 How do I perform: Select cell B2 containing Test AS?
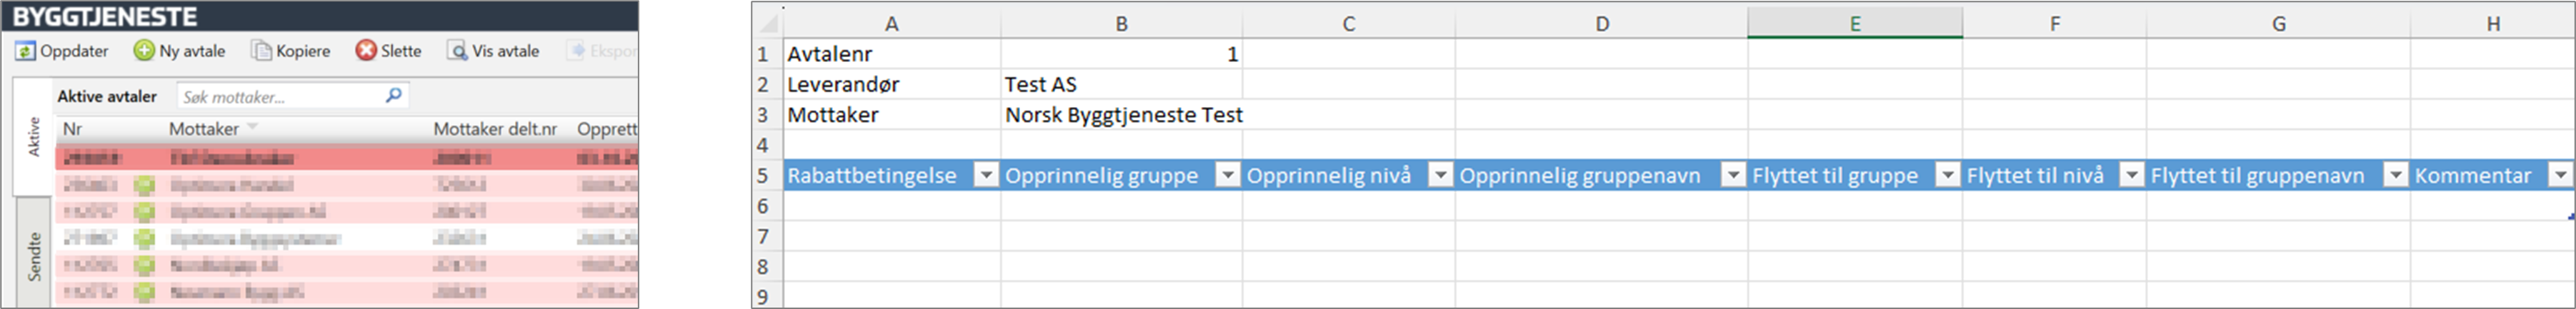click(x=1120, y=85)
